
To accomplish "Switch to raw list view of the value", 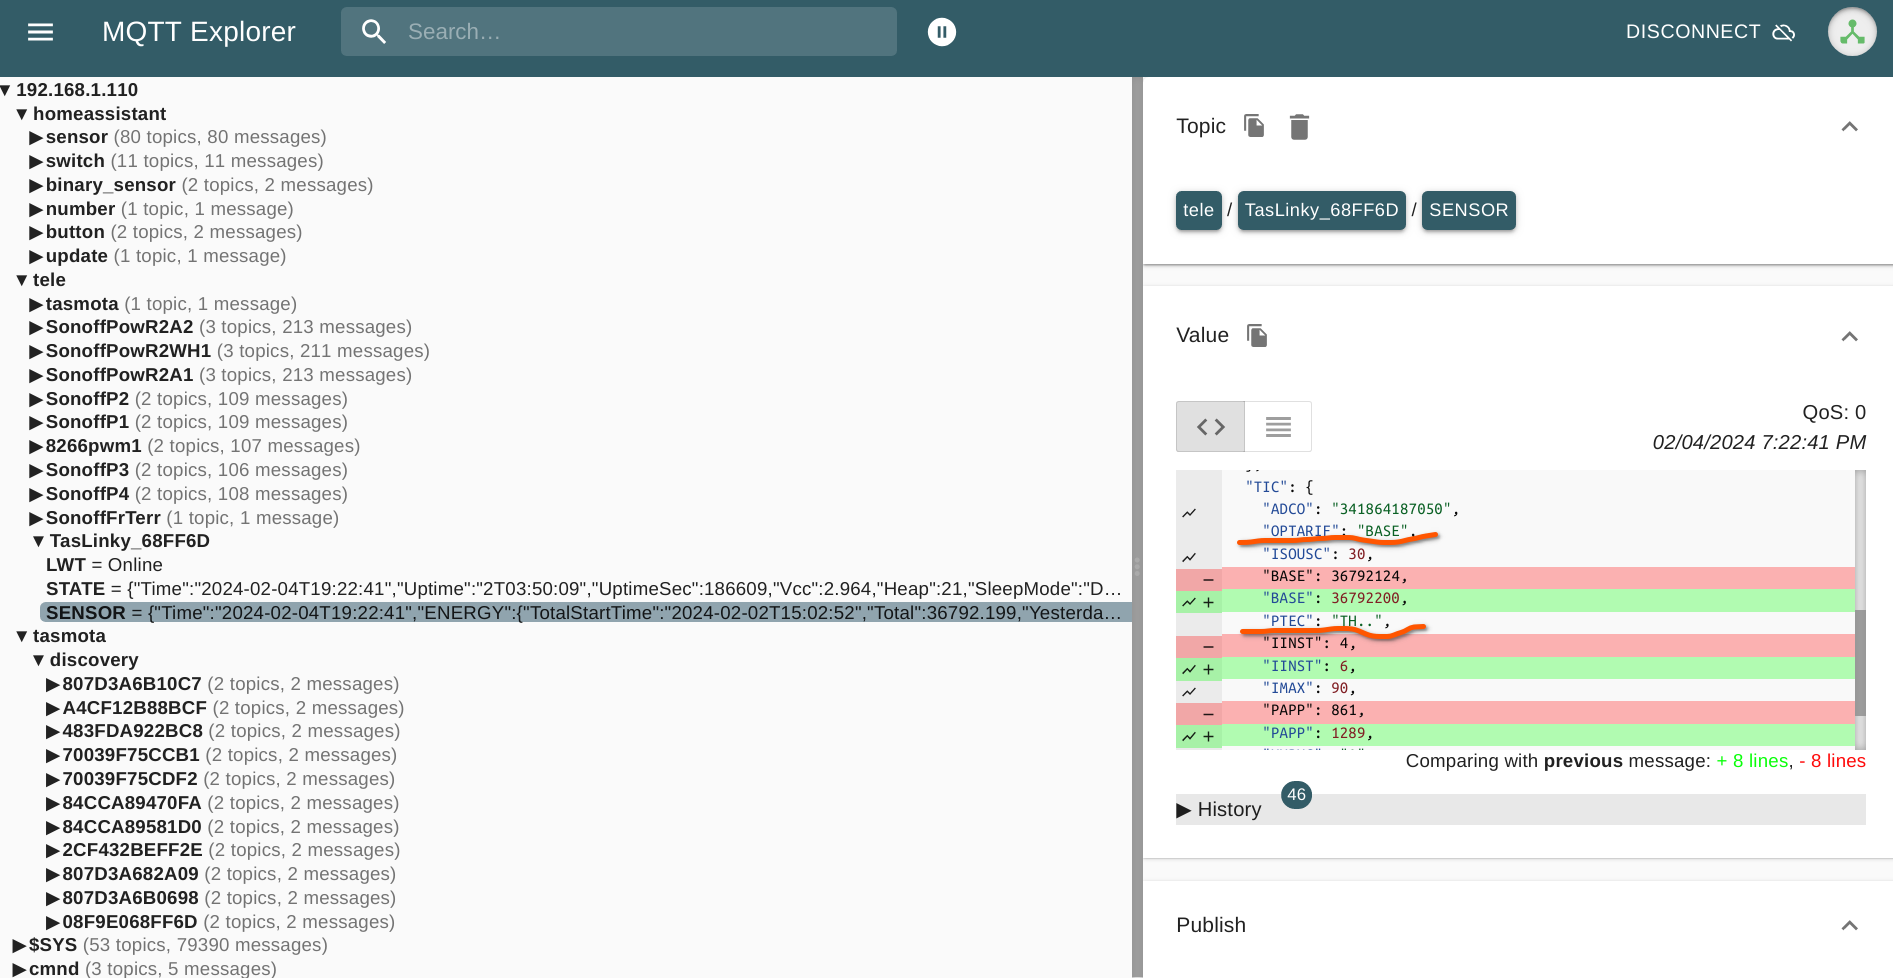I will [x=1277, y=426].
